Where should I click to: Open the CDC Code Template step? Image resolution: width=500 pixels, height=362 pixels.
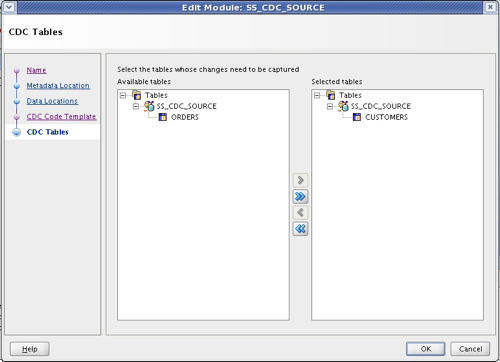(x=61, y=117)
